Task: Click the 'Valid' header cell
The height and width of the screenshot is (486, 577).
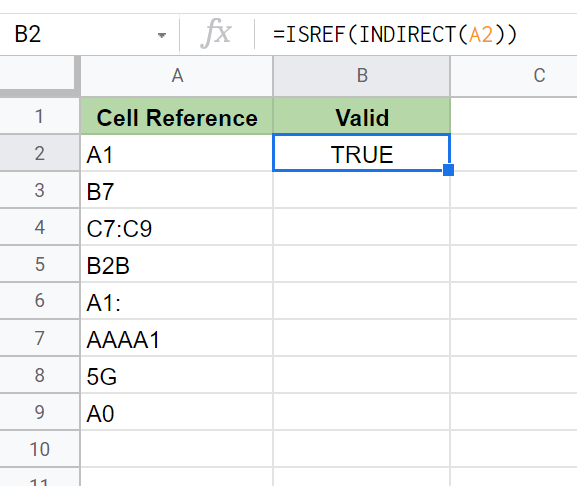Action: pyautogui.click(x=362, y=116)
